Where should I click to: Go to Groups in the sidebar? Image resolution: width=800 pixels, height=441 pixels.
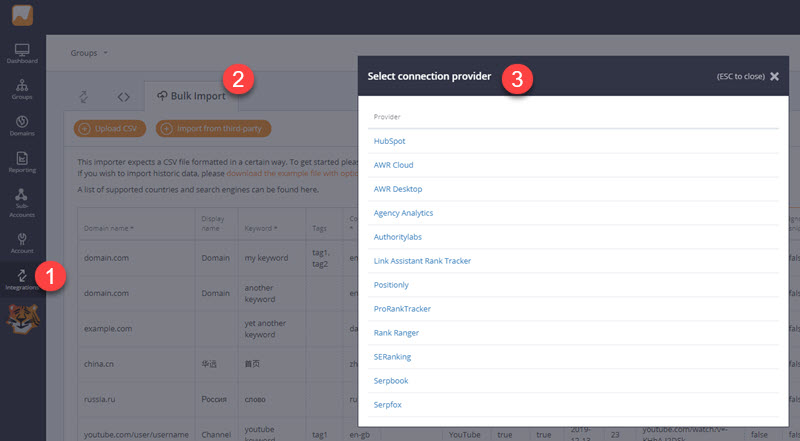click(22, 89)
